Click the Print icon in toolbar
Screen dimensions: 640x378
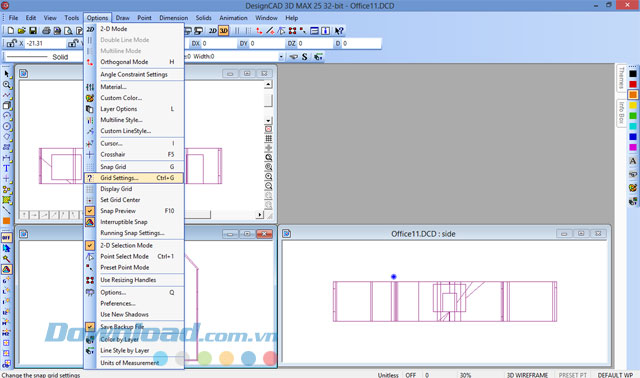tap(46, 31)
